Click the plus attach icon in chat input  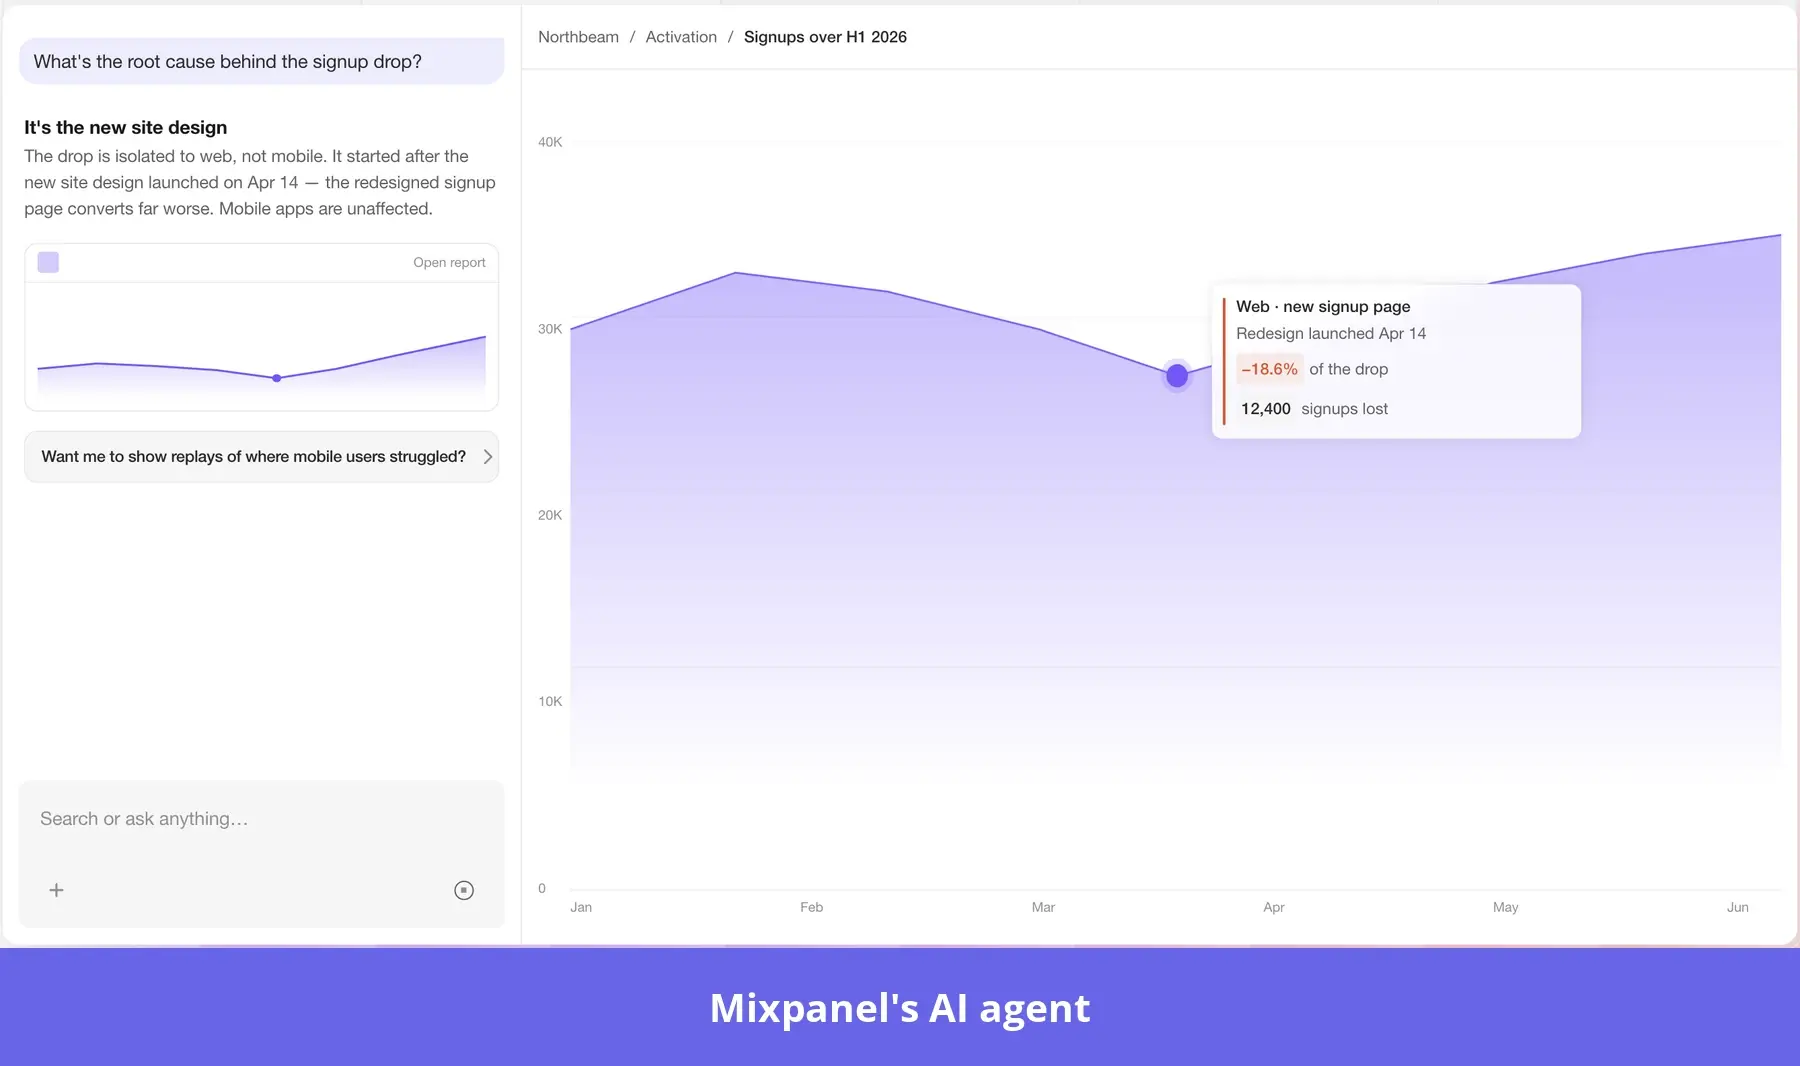pos(56,890)
